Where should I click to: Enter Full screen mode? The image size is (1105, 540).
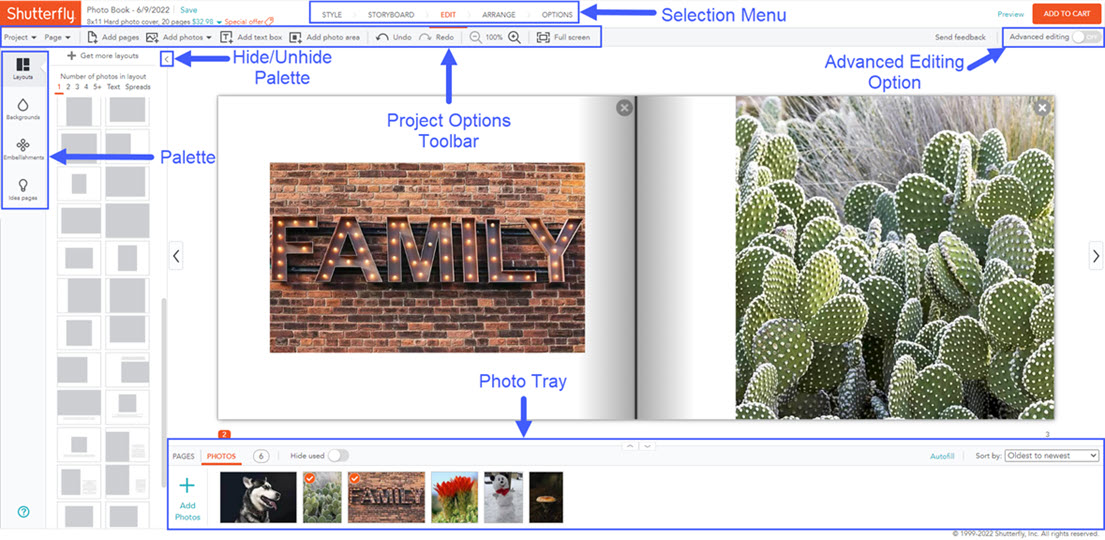pos(563,37)
